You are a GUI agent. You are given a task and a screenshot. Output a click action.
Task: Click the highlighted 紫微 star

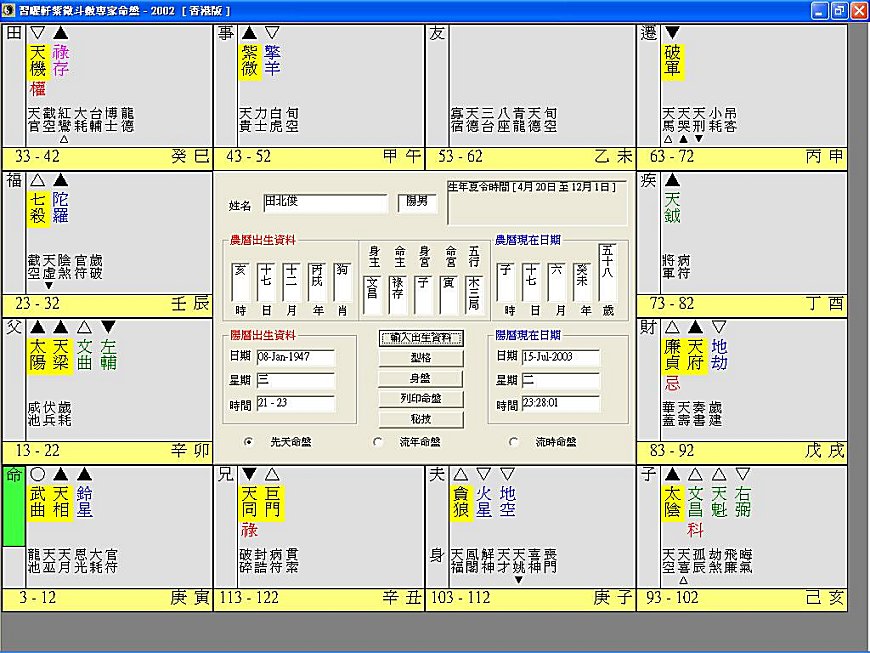[250, 60]
